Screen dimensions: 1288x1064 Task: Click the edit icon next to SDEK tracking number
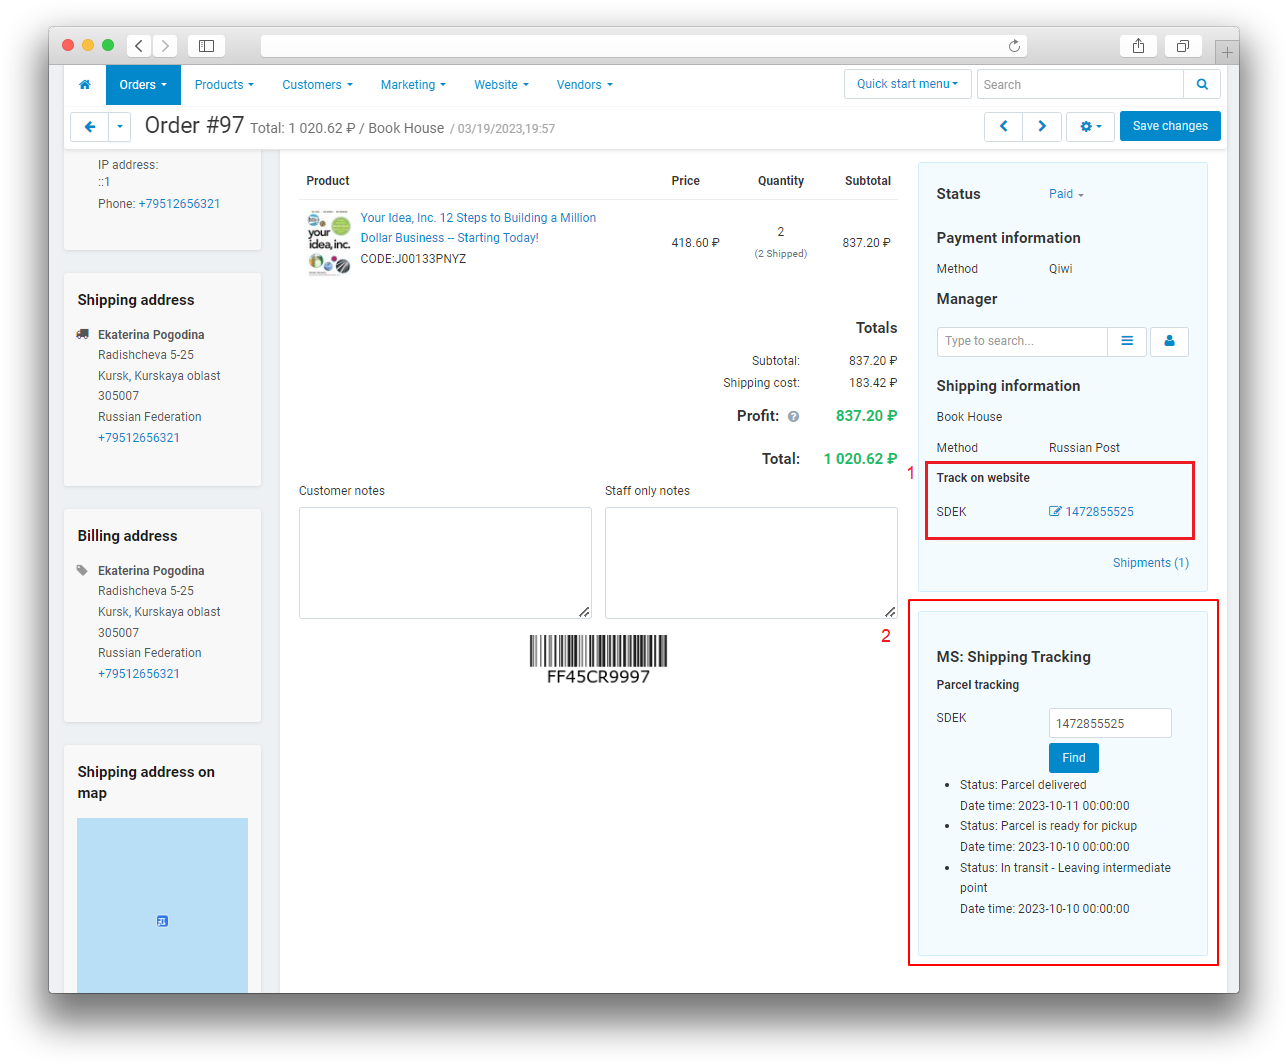click(1055, 512)
